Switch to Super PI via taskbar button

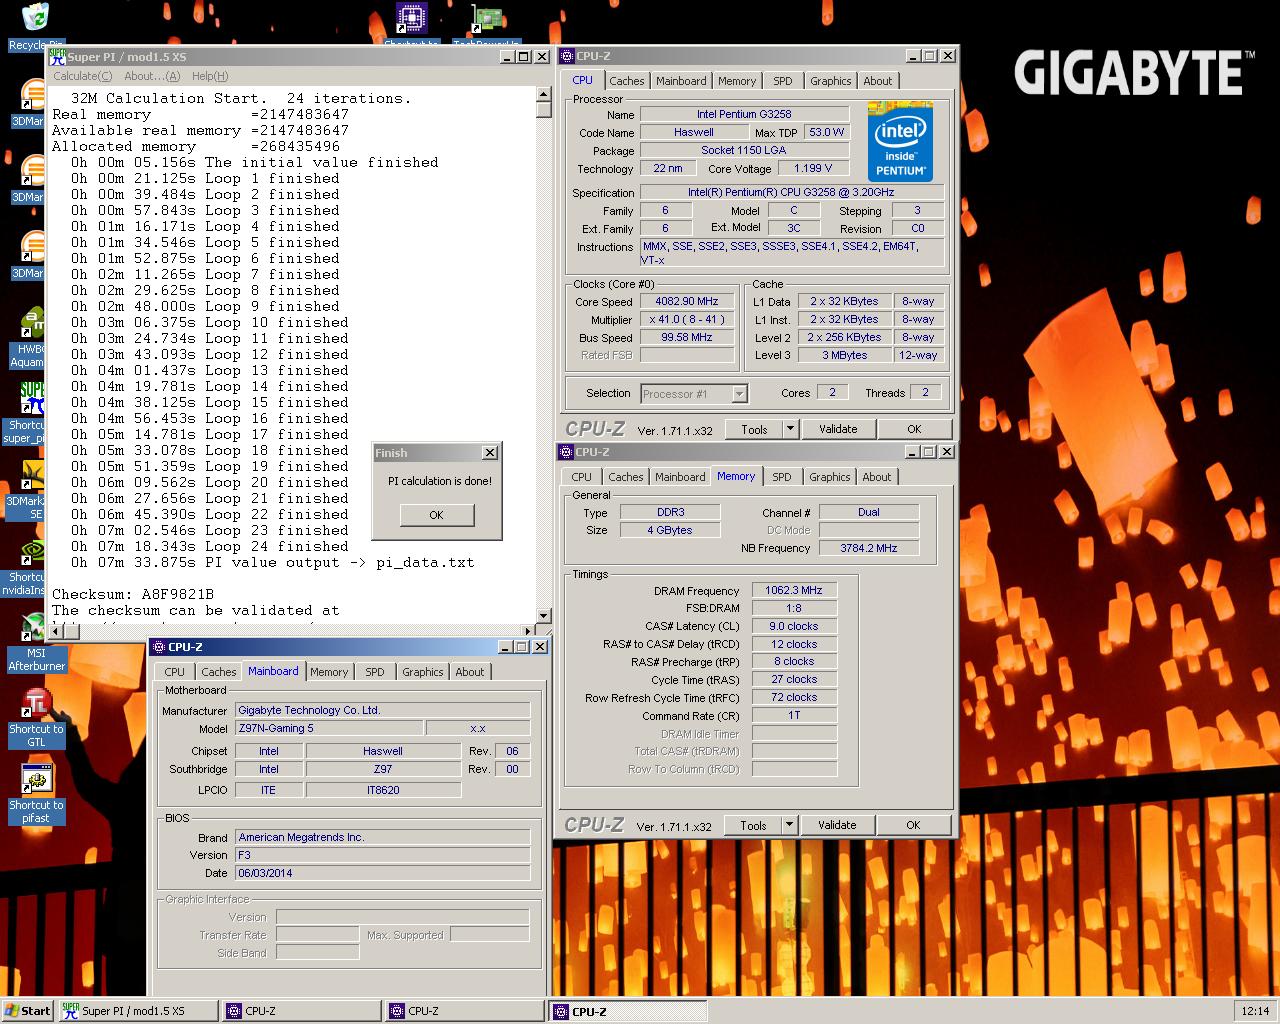pyautogui.click(x=137, y=1011)
